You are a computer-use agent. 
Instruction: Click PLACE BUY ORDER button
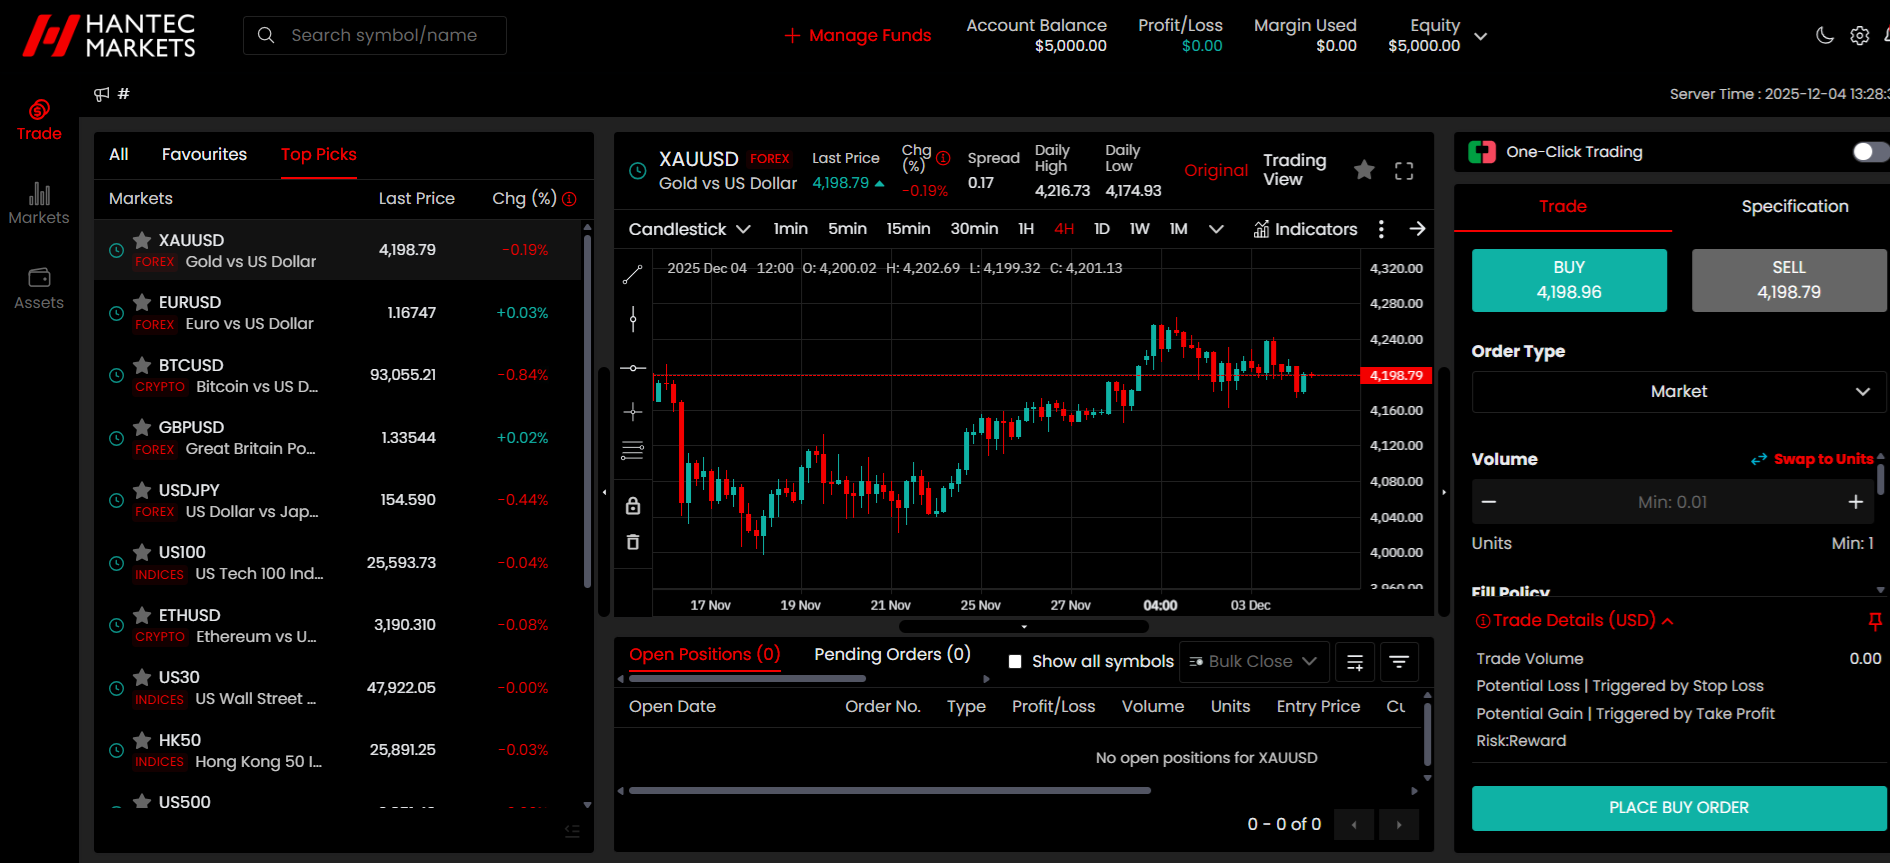coord(1679,808)
